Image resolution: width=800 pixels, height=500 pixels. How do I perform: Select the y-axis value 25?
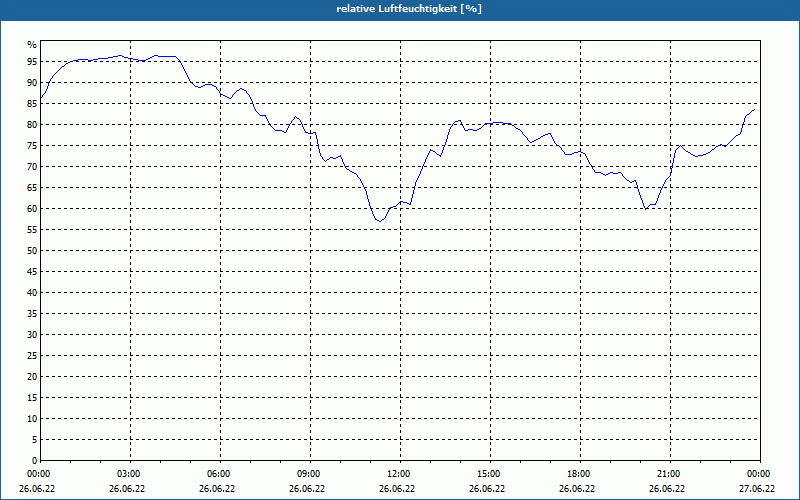[32, 356]
